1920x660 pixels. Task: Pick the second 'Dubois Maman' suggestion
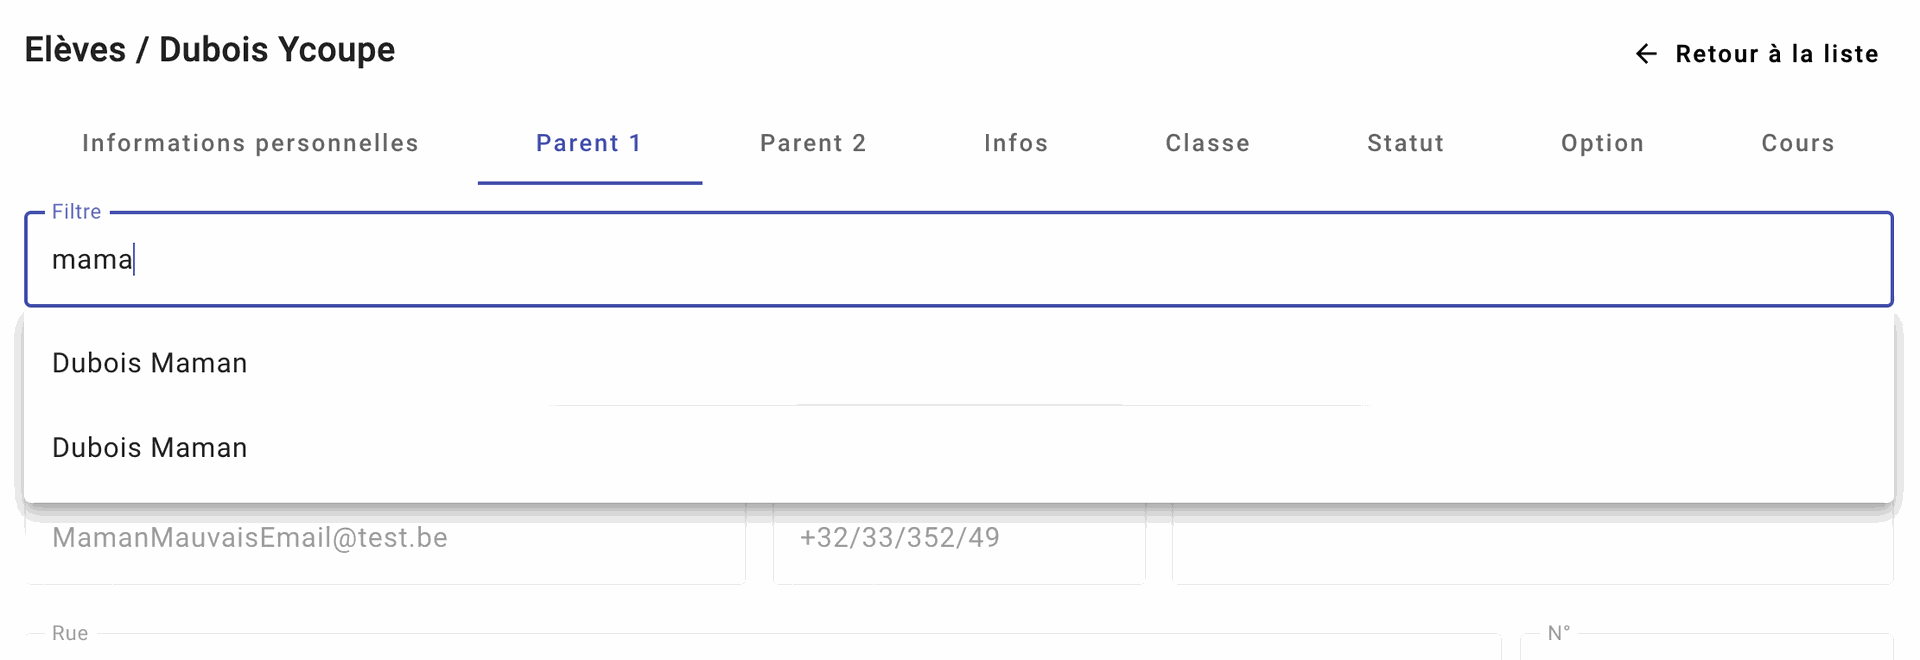pyautogui.click(x=150, y=448)
